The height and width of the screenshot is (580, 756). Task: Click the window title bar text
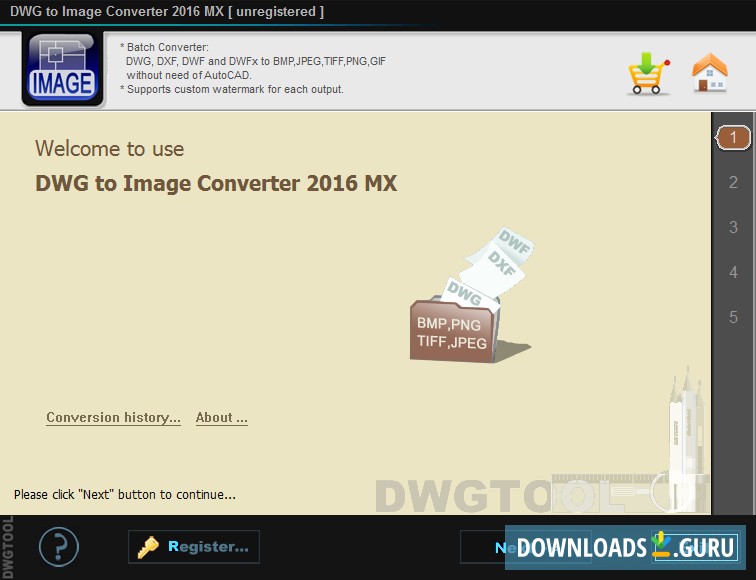(x=167, y=12)
